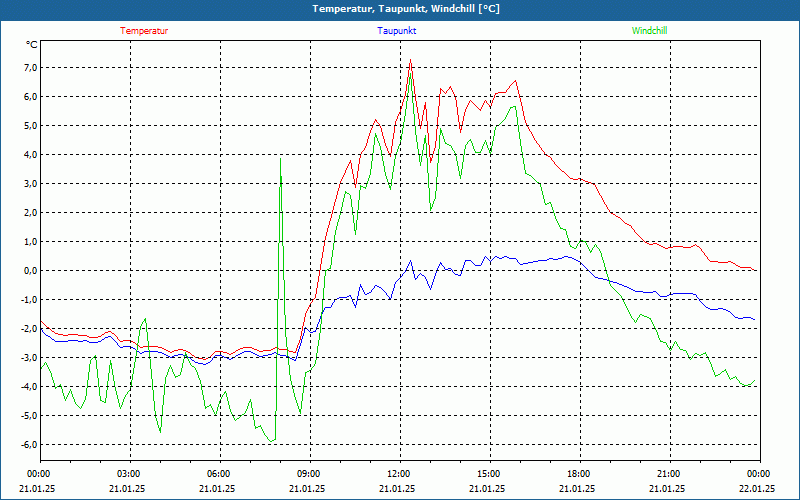Click the 3,0 y-axis value

coord(30,184)
